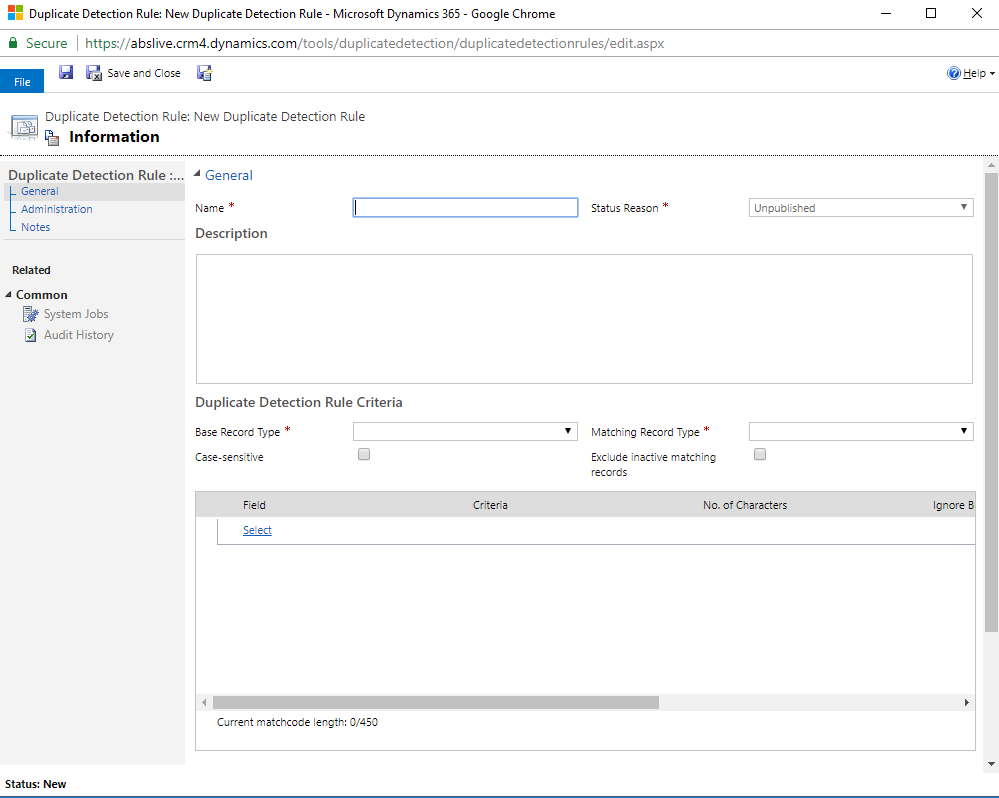
Task: Click the Select field link in criteria
Action: pyautogui.click(x=257, y=530)
